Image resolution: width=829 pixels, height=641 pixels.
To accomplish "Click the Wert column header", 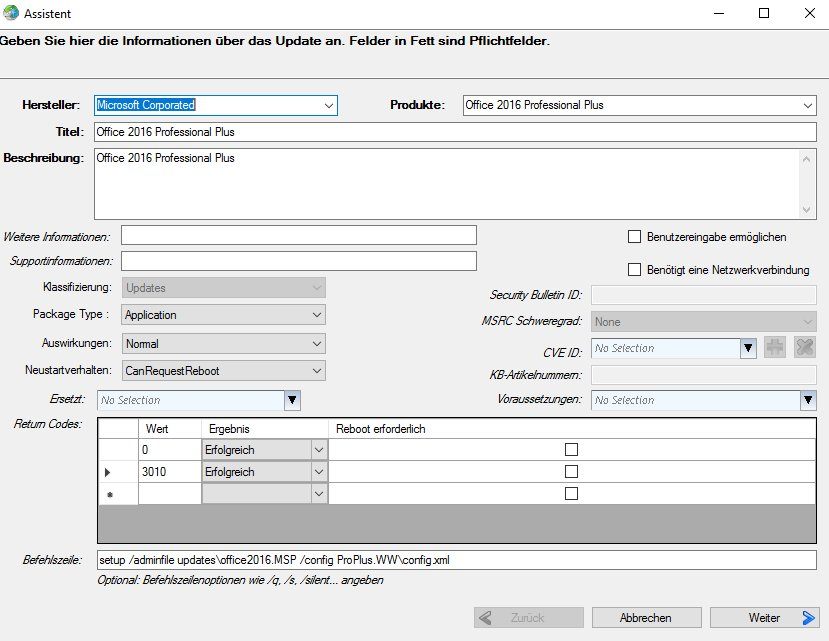I will tap(170, 429).
